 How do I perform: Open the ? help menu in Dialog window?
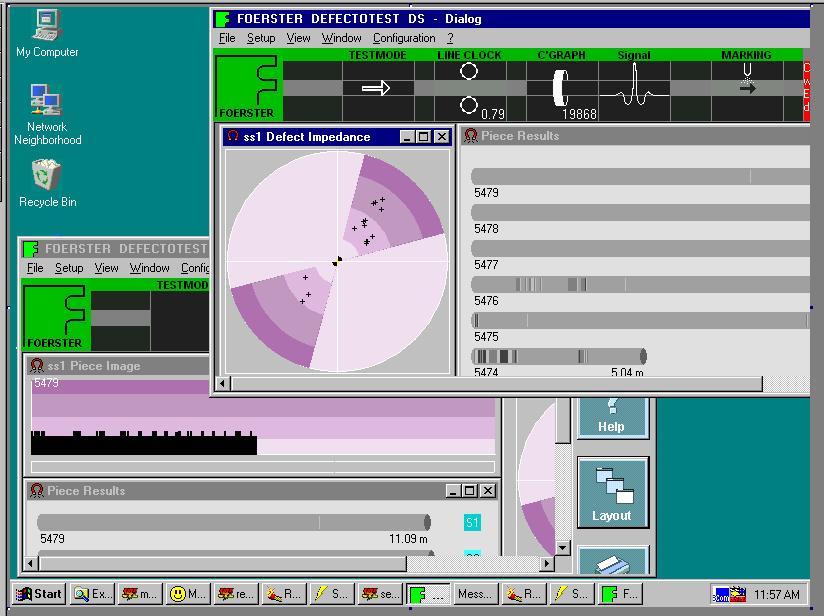pyautogui.click(x=450, y=38)
